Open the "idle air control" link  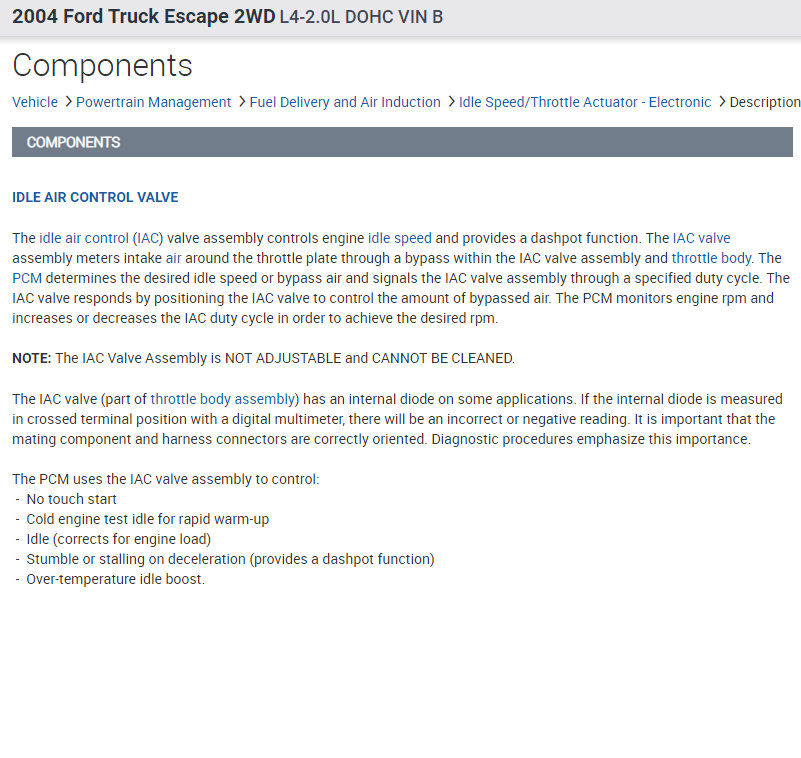[x=84, y=238]
